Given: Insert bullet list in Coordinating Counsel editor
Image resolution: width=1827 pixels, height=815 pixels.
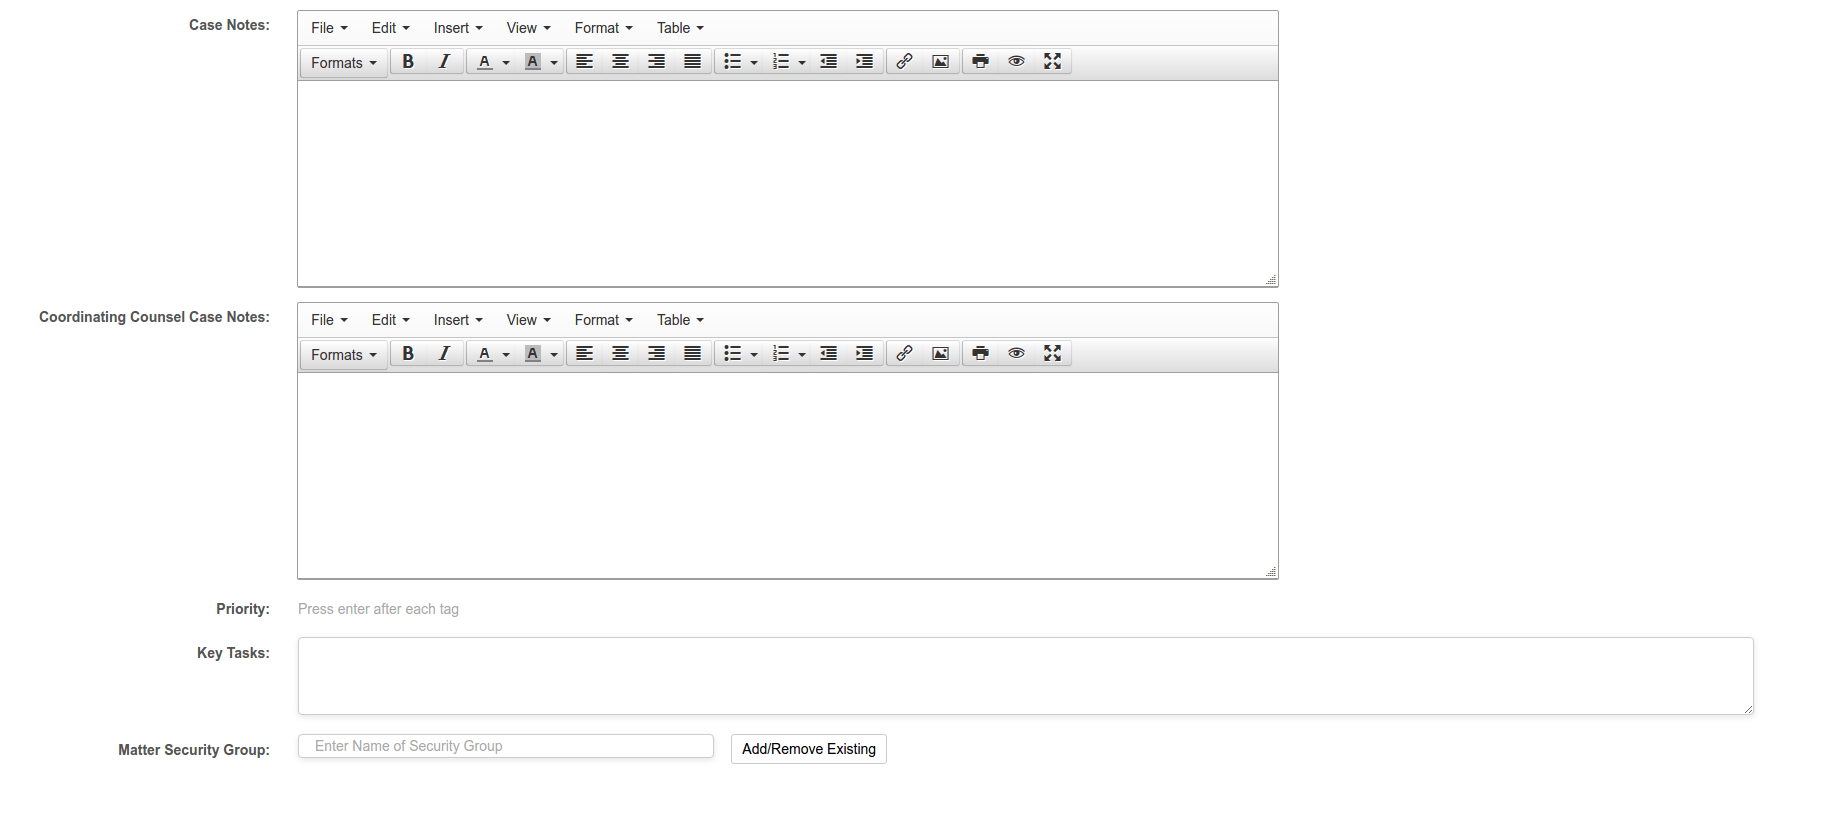Looking at the screenshot, I should coord(733,354).
